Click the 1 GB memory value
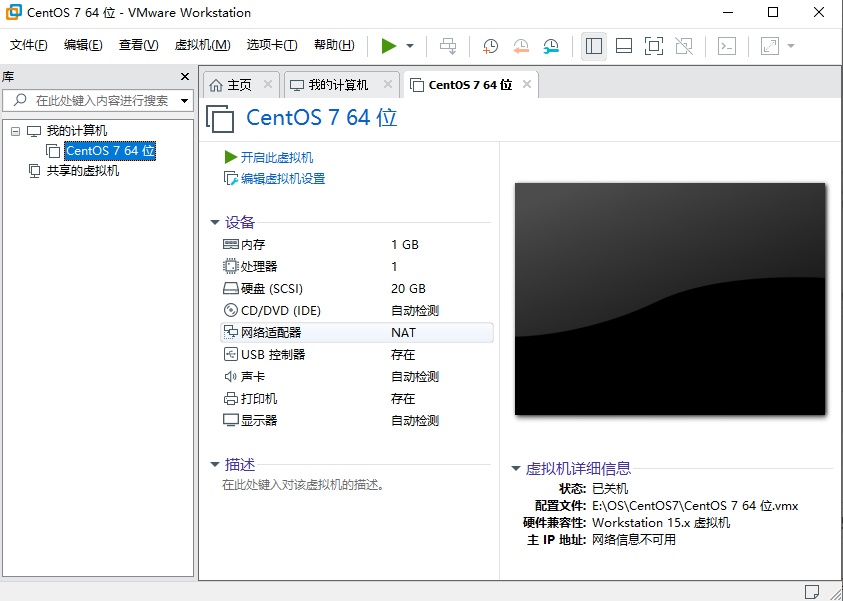Screen dimensions: 843x601 coord(405,245)
